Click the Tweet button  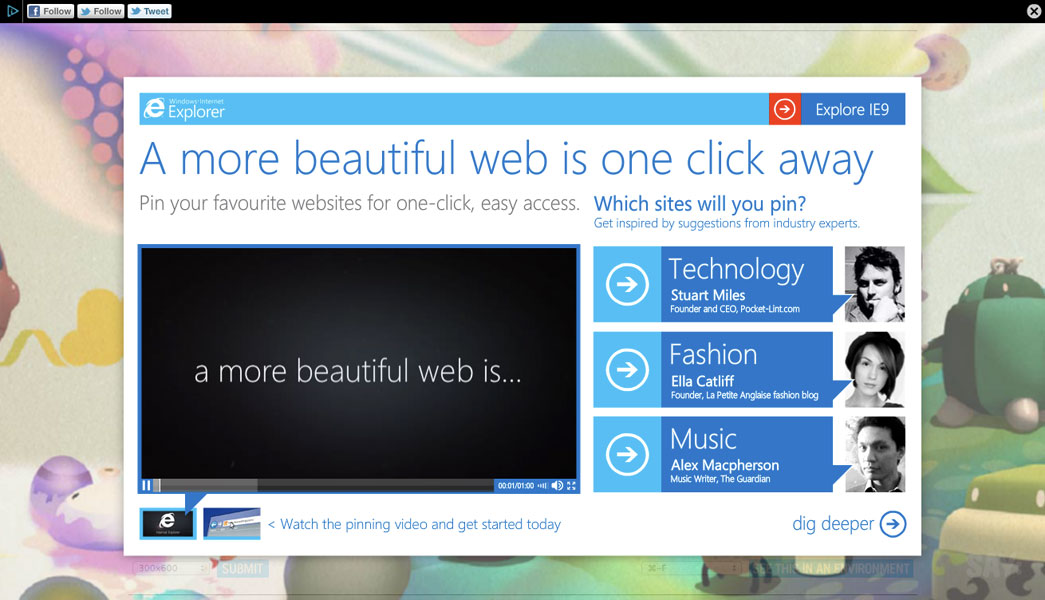149,11
